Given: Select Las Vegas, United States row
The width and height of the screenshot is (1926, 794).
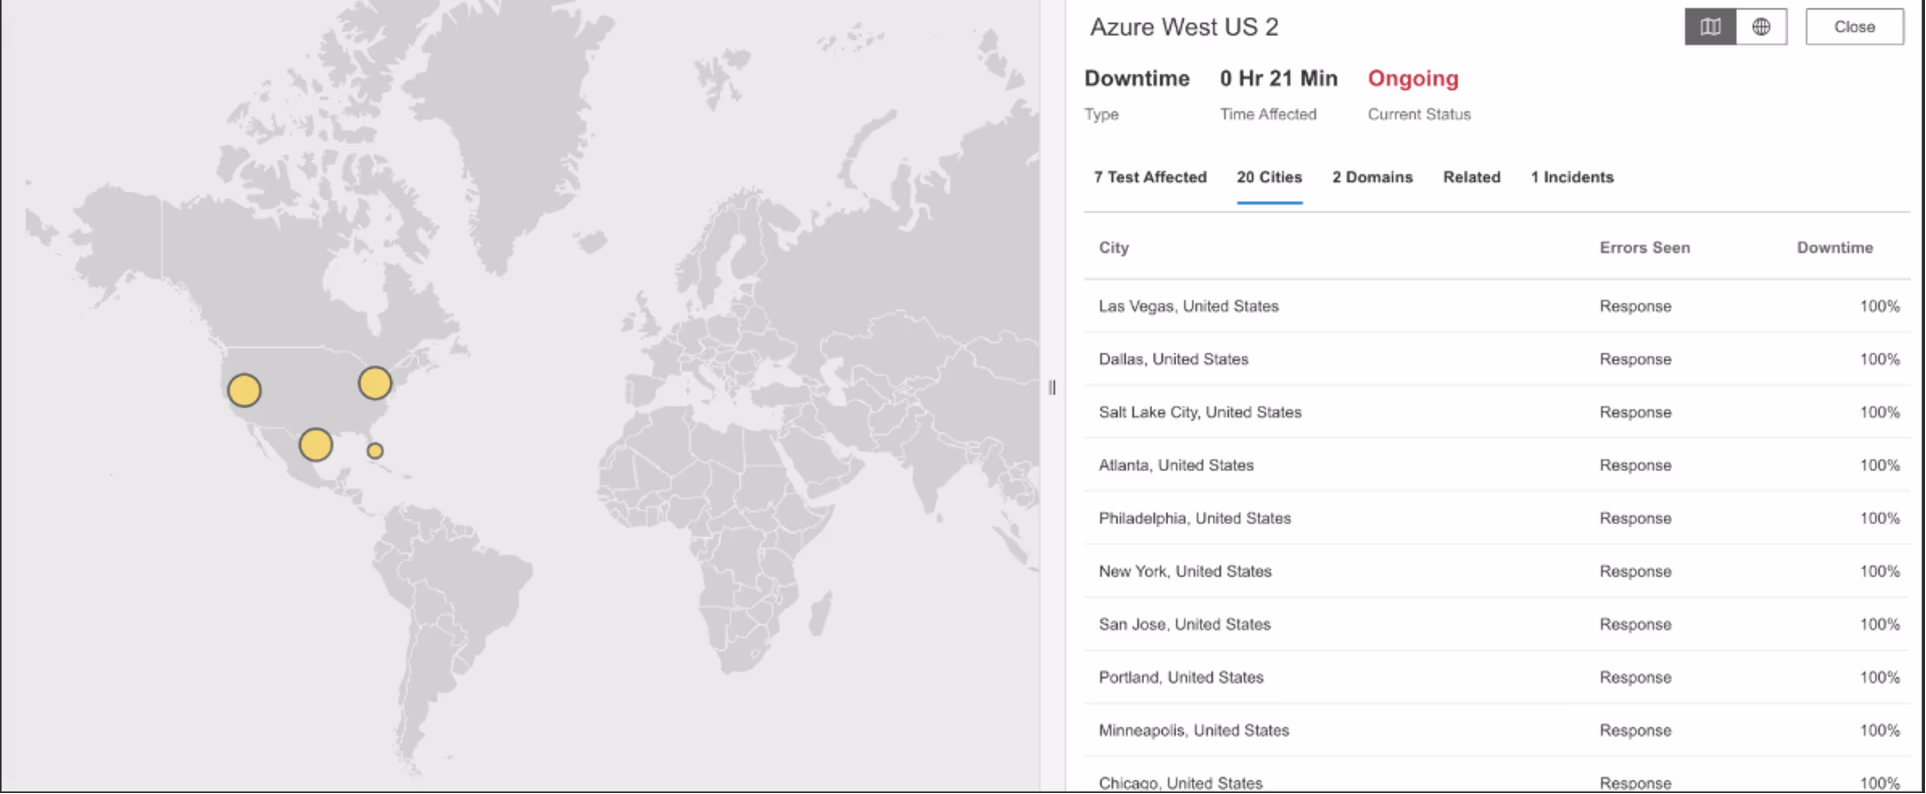Looking at the screenshot, I should pyautogui.click(x=1497, y=306).
